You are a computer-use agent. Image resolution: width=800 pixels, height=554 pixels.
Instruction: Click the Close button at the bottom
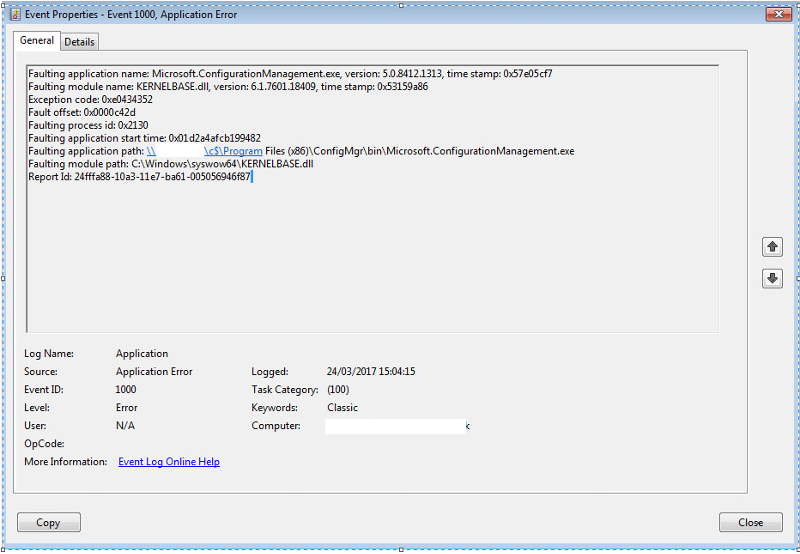(x=751, y=522)
